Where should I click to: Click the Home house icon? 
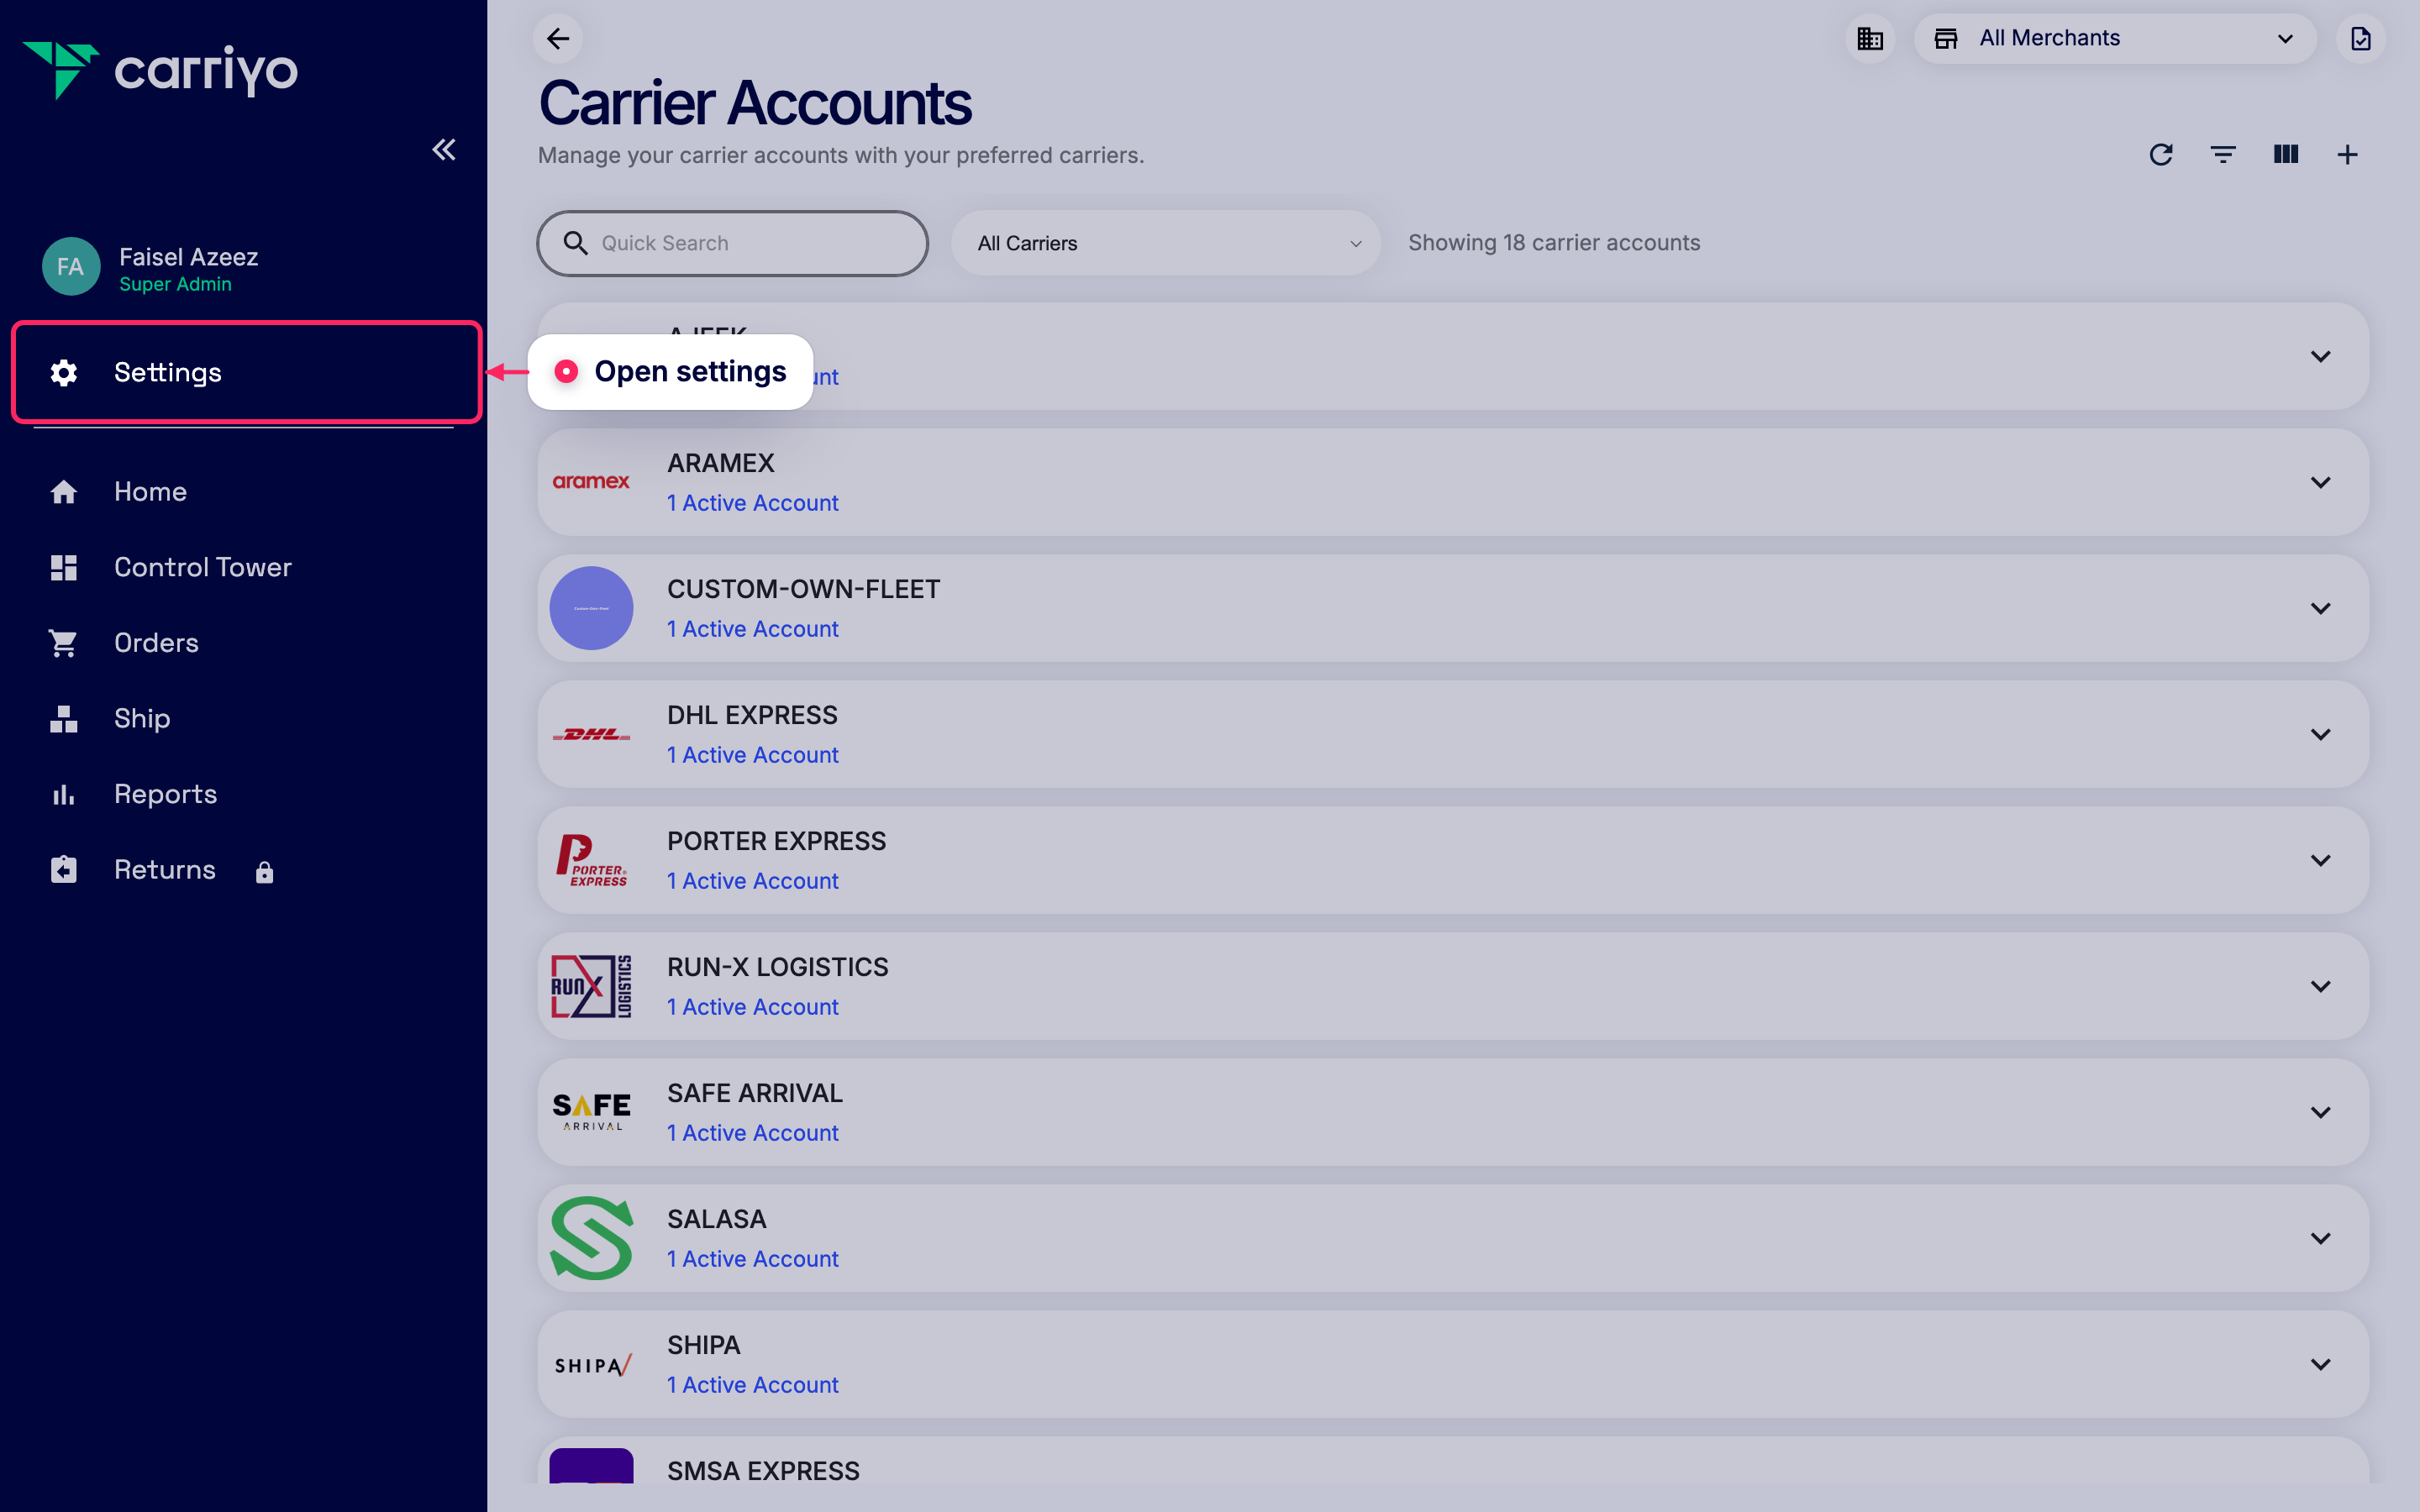(x=64, y=491)
